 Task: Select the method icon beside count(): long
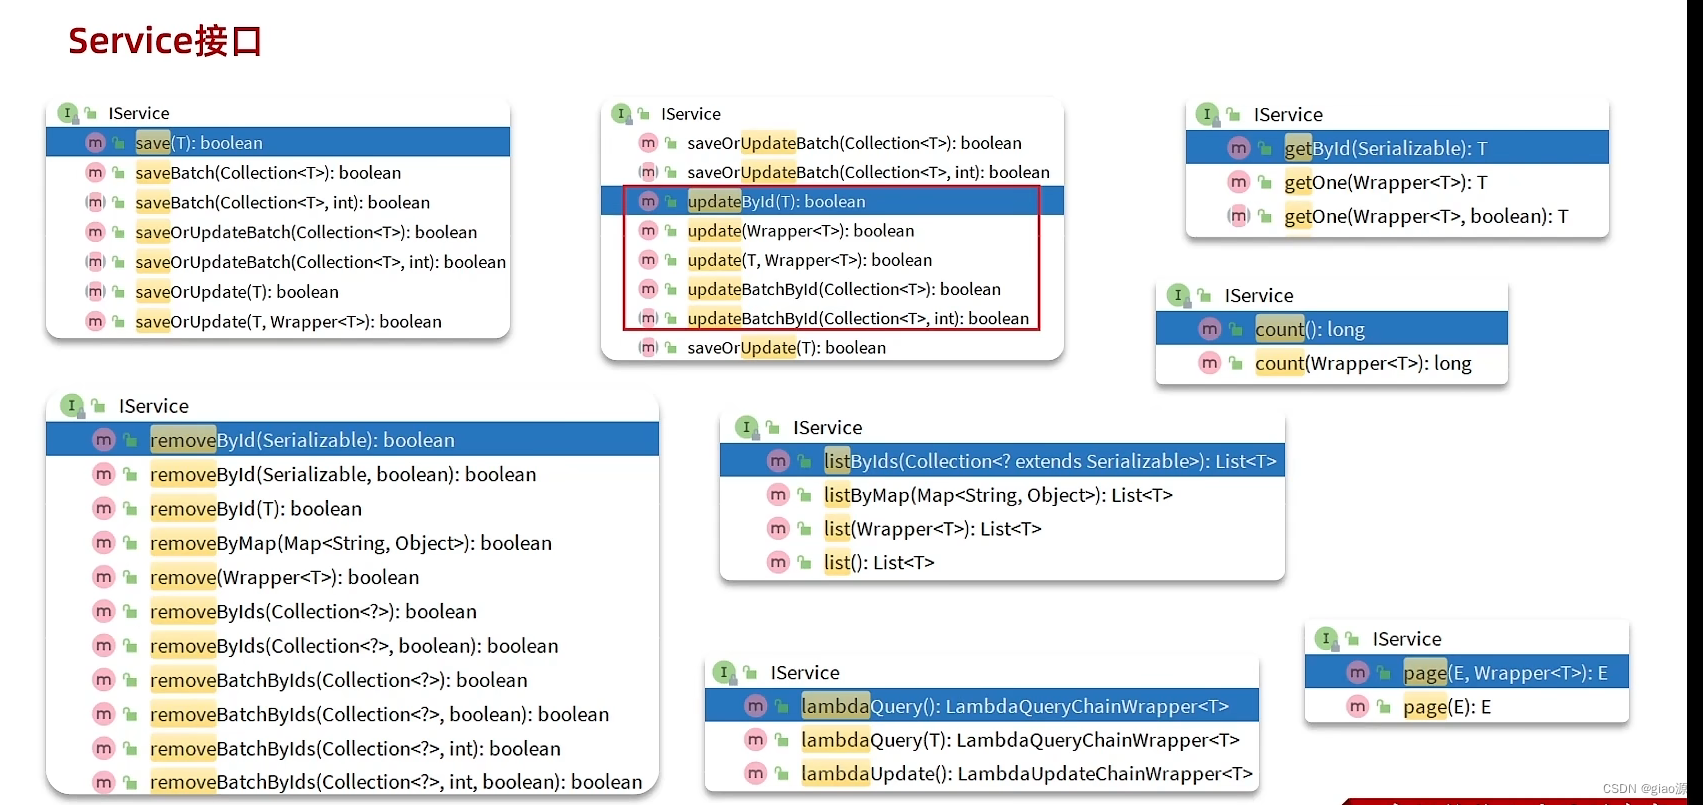[x=1210, y=329]
